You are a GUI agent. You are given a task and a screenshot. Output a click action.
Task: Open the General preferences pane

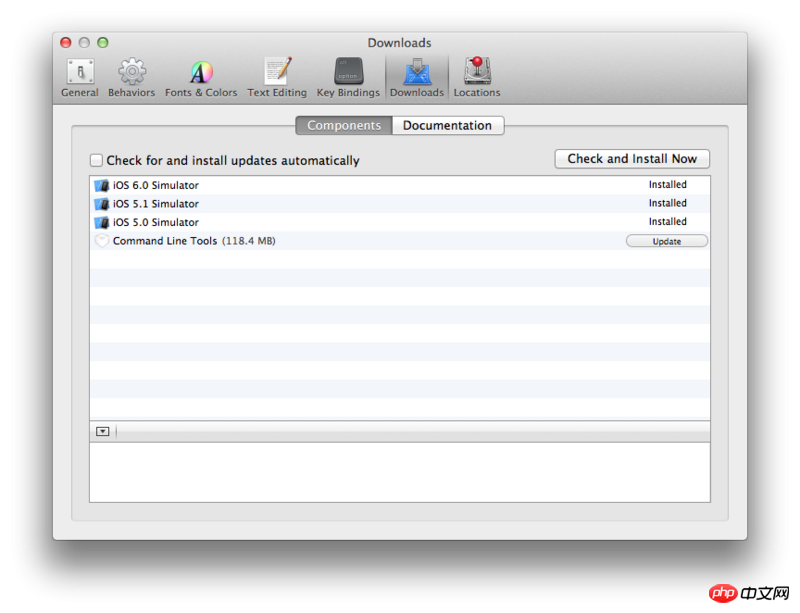point(80,78)
